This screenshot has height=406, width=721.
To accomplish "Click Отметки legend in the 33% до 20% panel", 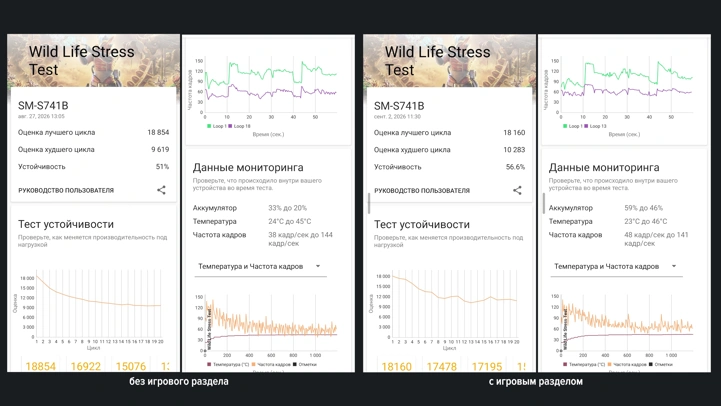I will click(x=305, y=365).
